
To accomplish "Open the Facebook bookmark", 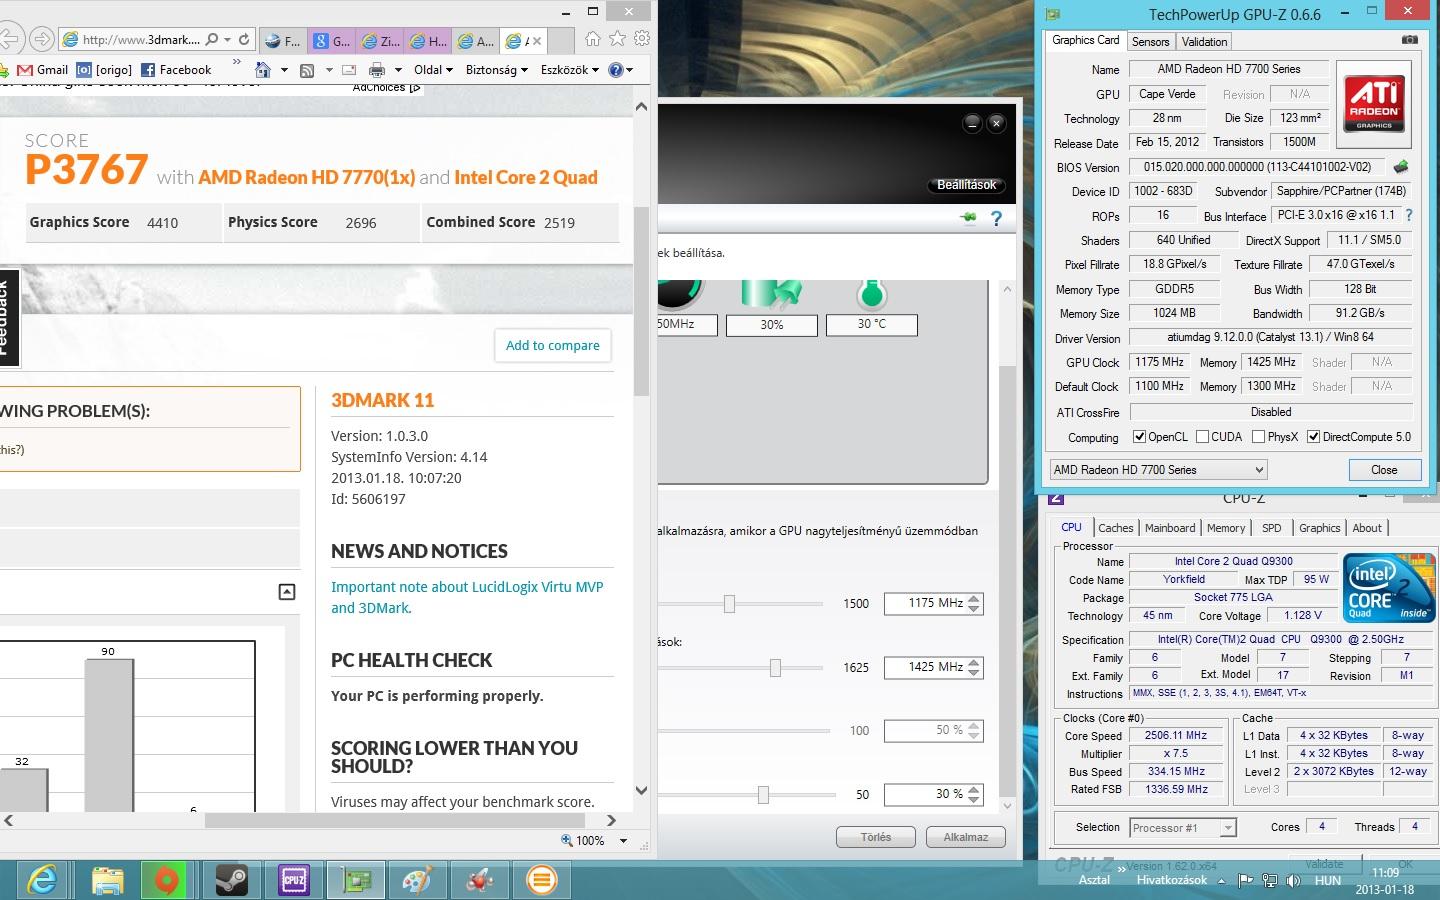I will (x=176, y=70).
